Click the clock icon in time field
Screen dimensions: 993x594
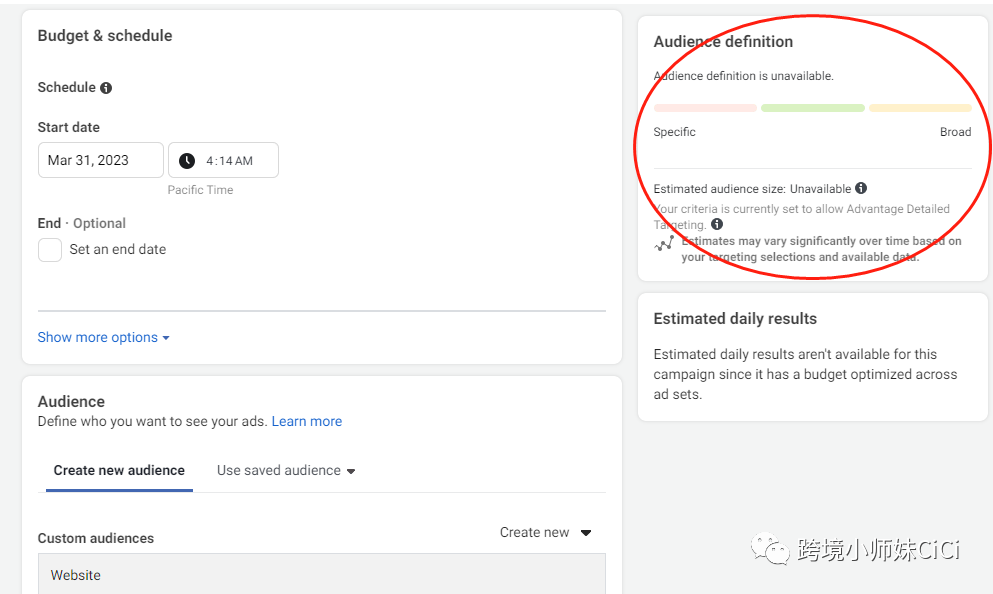187,161
